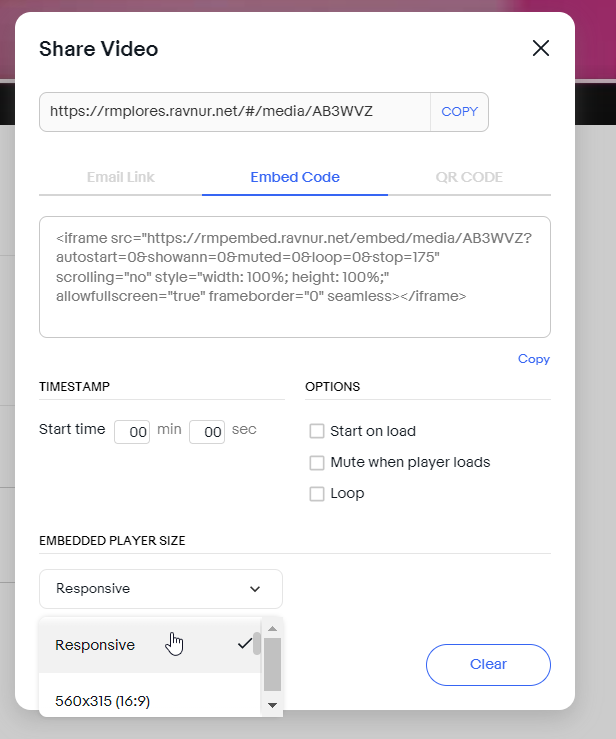
Task: Copy the video share URL
Action: click(460, 112)
